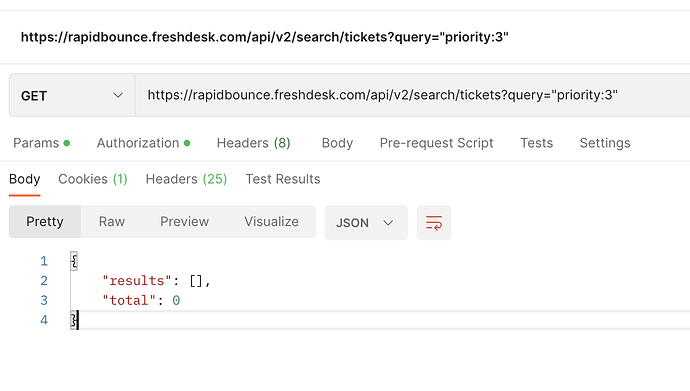Click the empty results array brackets

pos(196,281)
